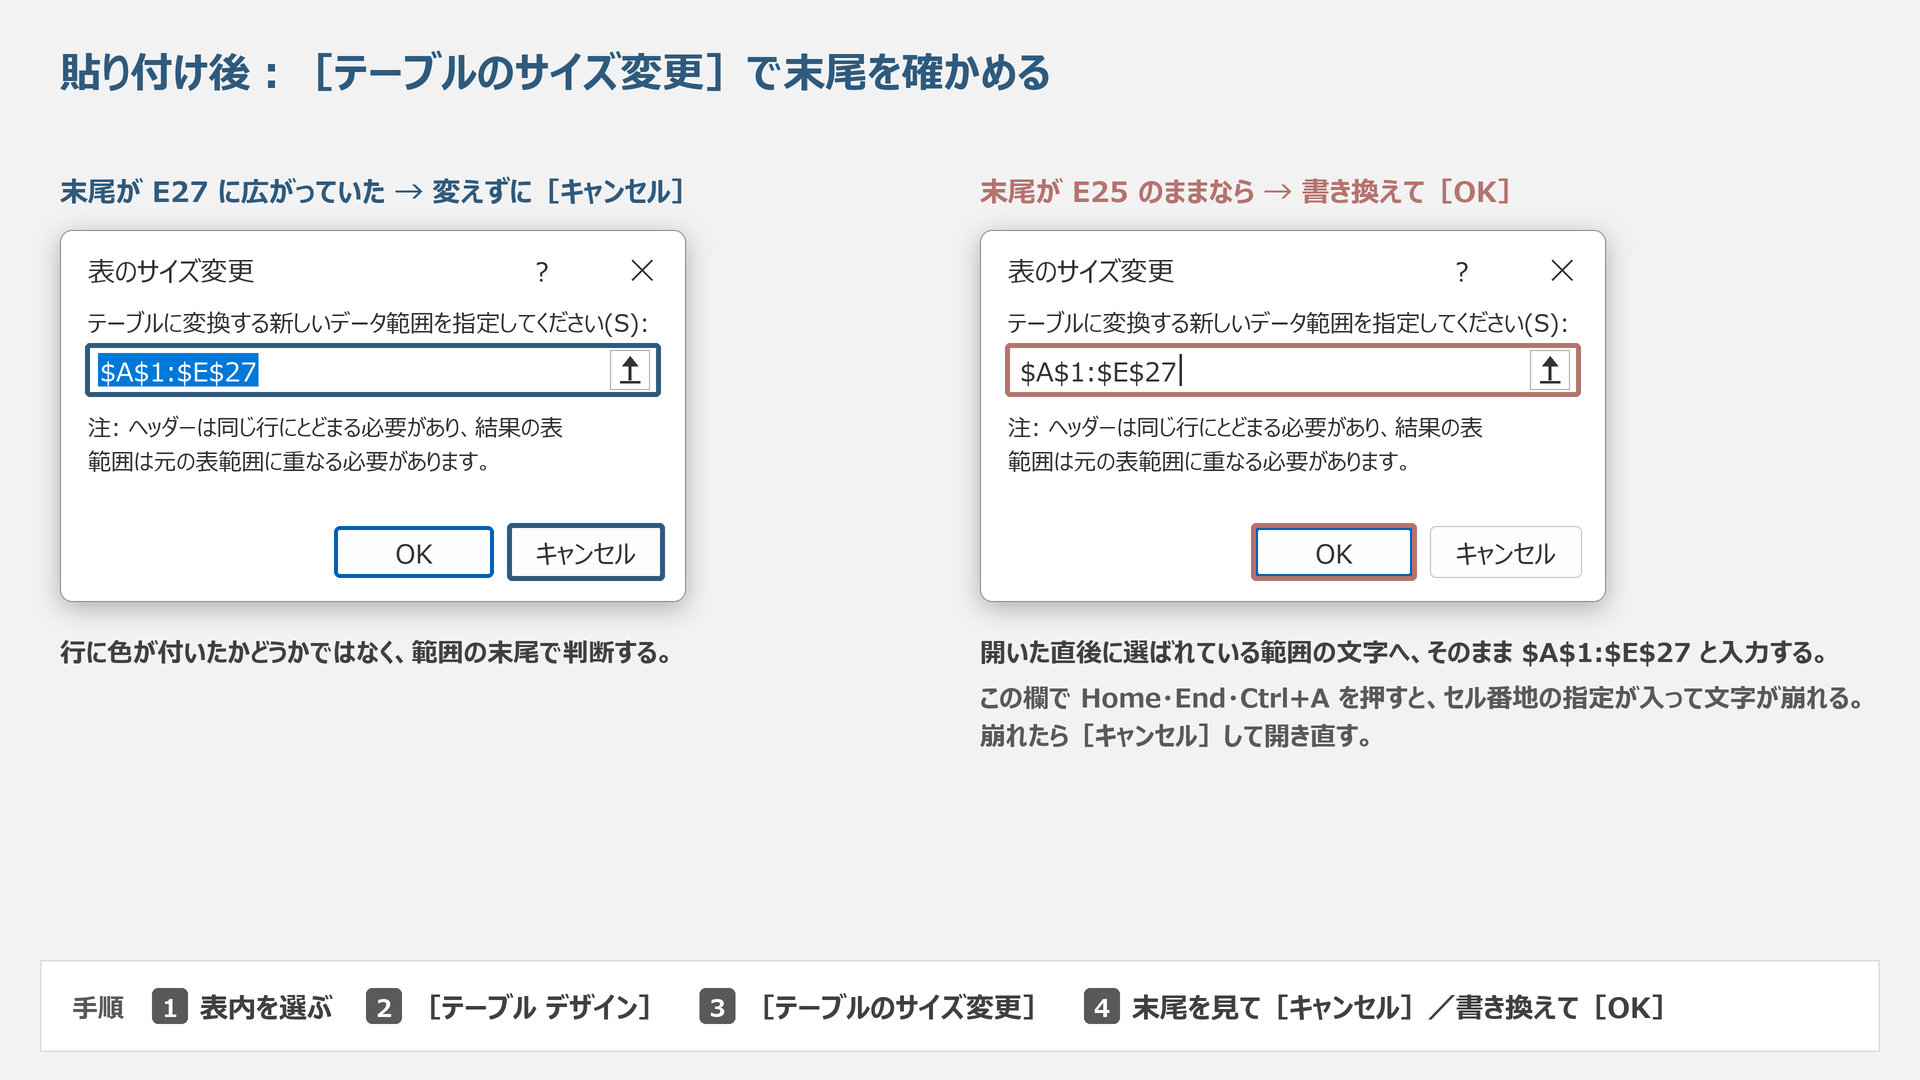The width and height of the screenshot is (1920, 1080).
Task: Click OK in the left dialog
Action: [414, 553]
